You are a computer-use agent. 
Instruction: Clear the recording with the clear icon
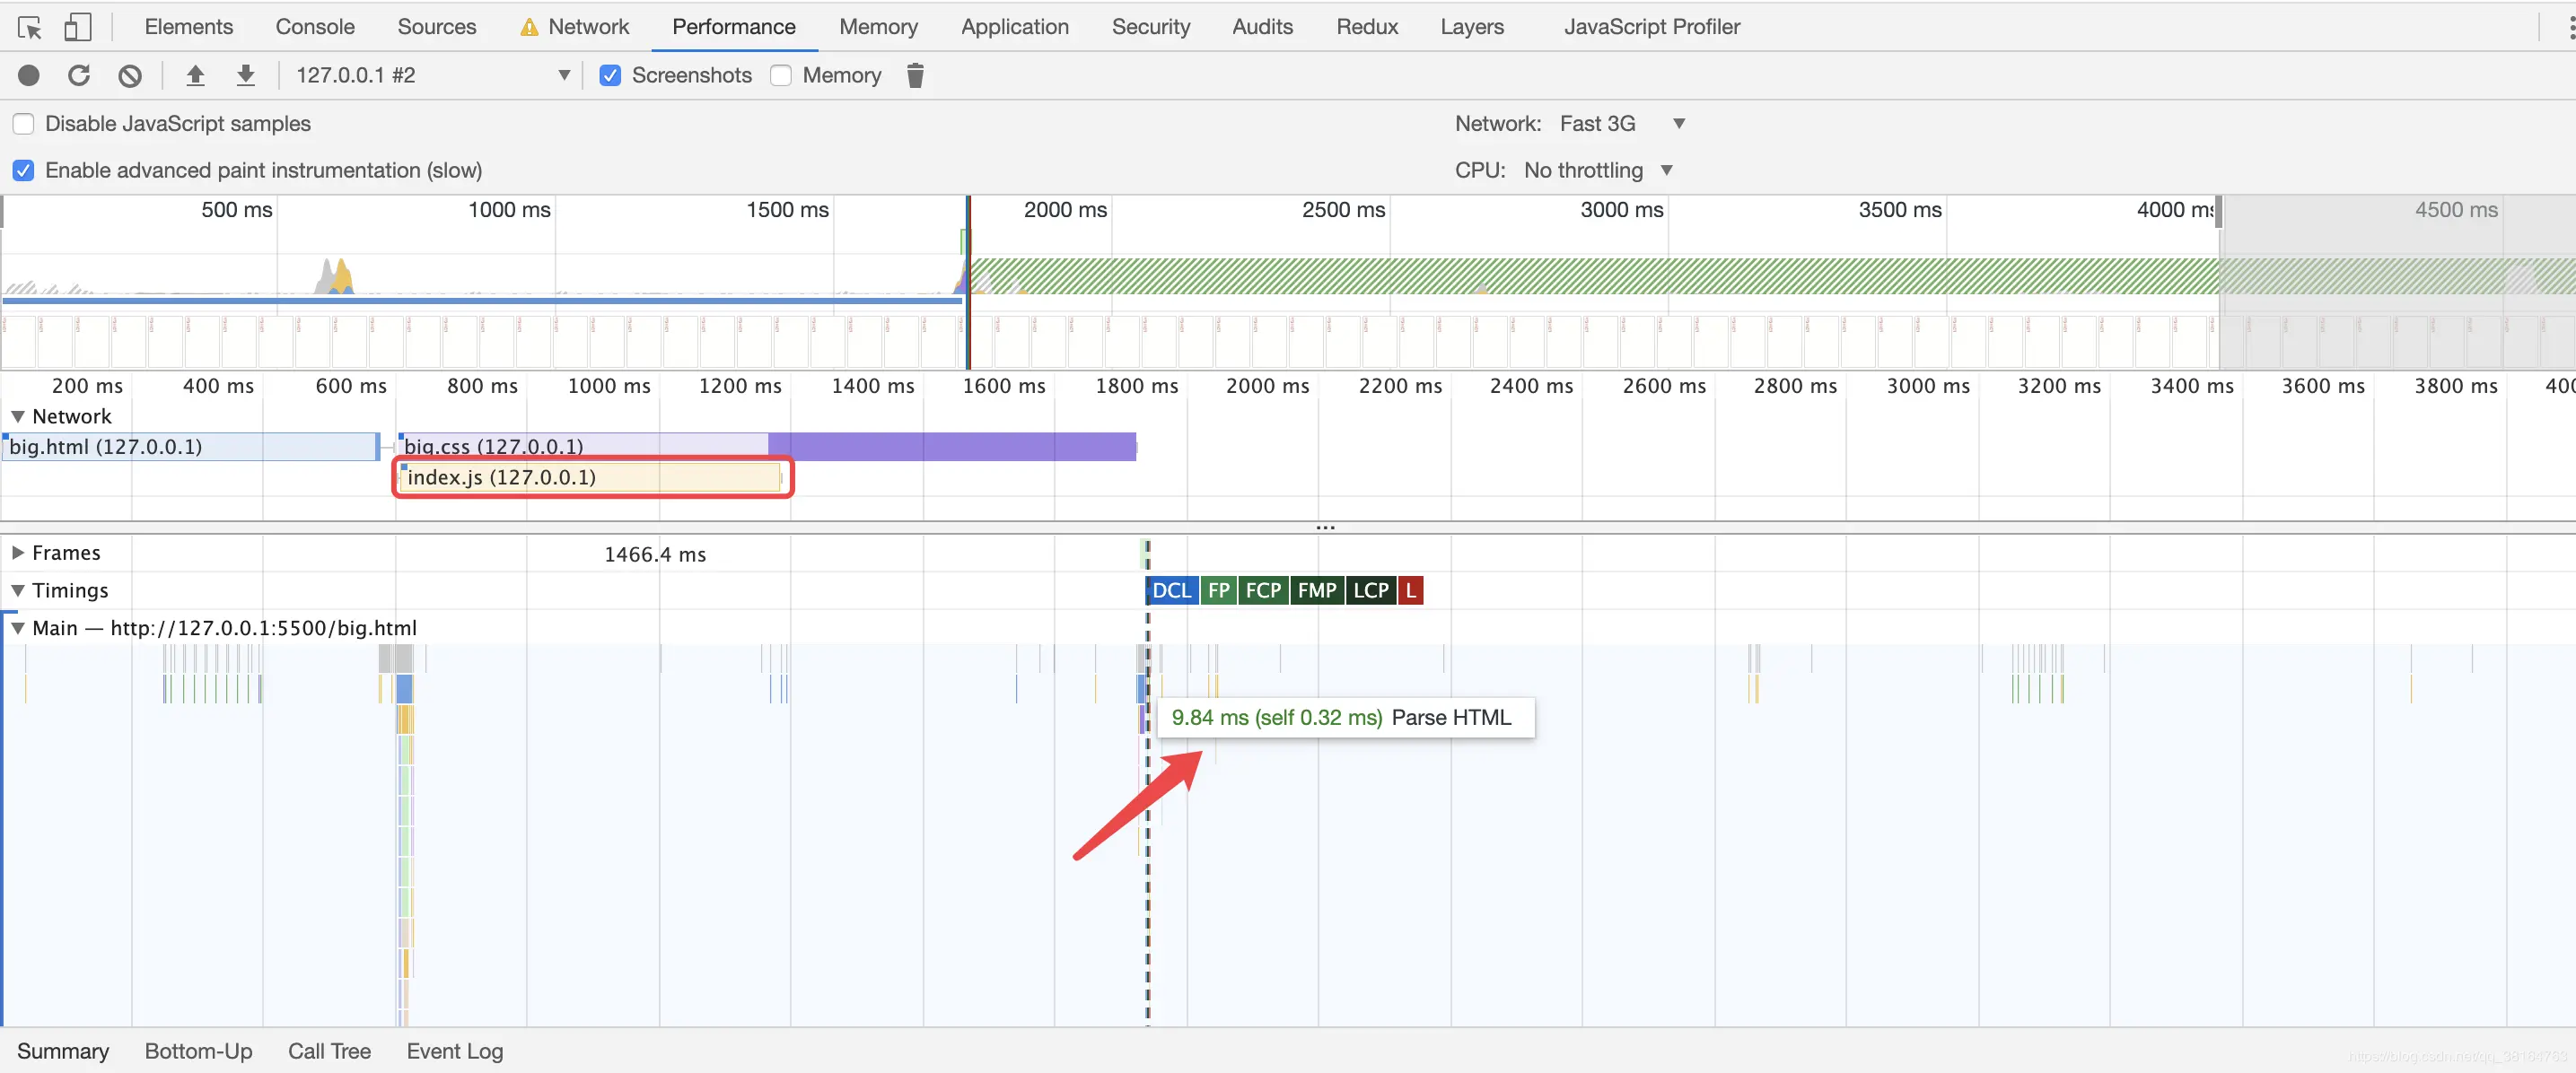[130, 75]
